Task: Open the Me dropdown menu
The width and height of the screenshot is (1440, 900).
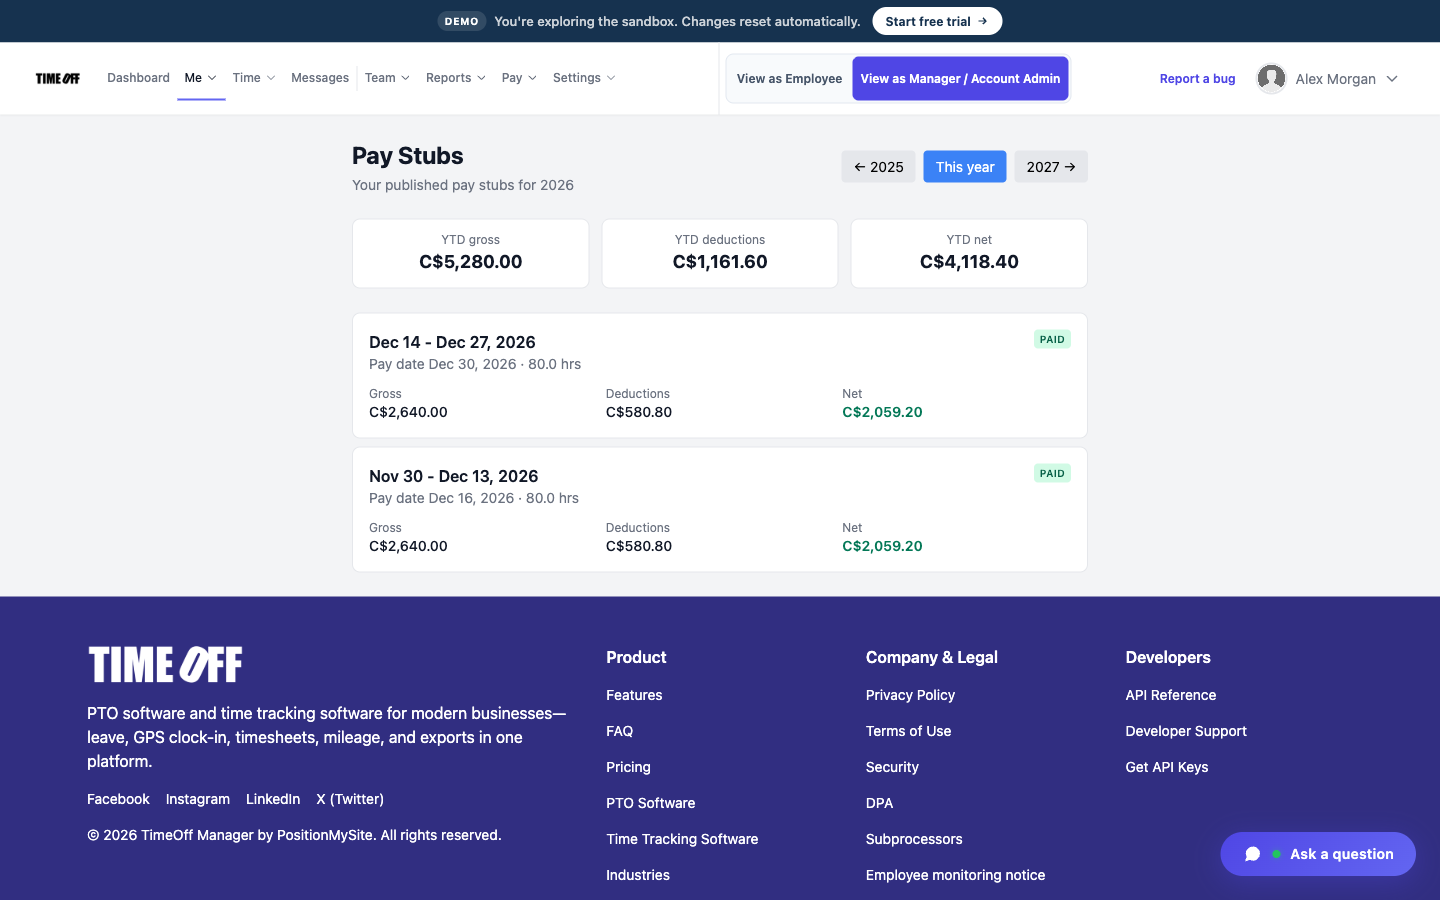Action: pos(201,78)
